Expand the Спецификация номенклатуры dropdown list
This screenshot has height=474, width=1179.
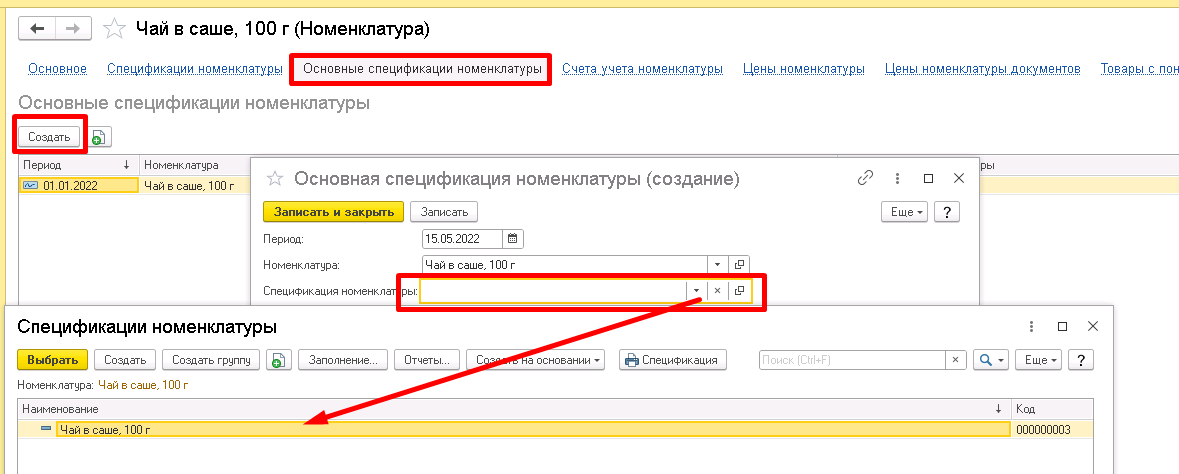696,291
